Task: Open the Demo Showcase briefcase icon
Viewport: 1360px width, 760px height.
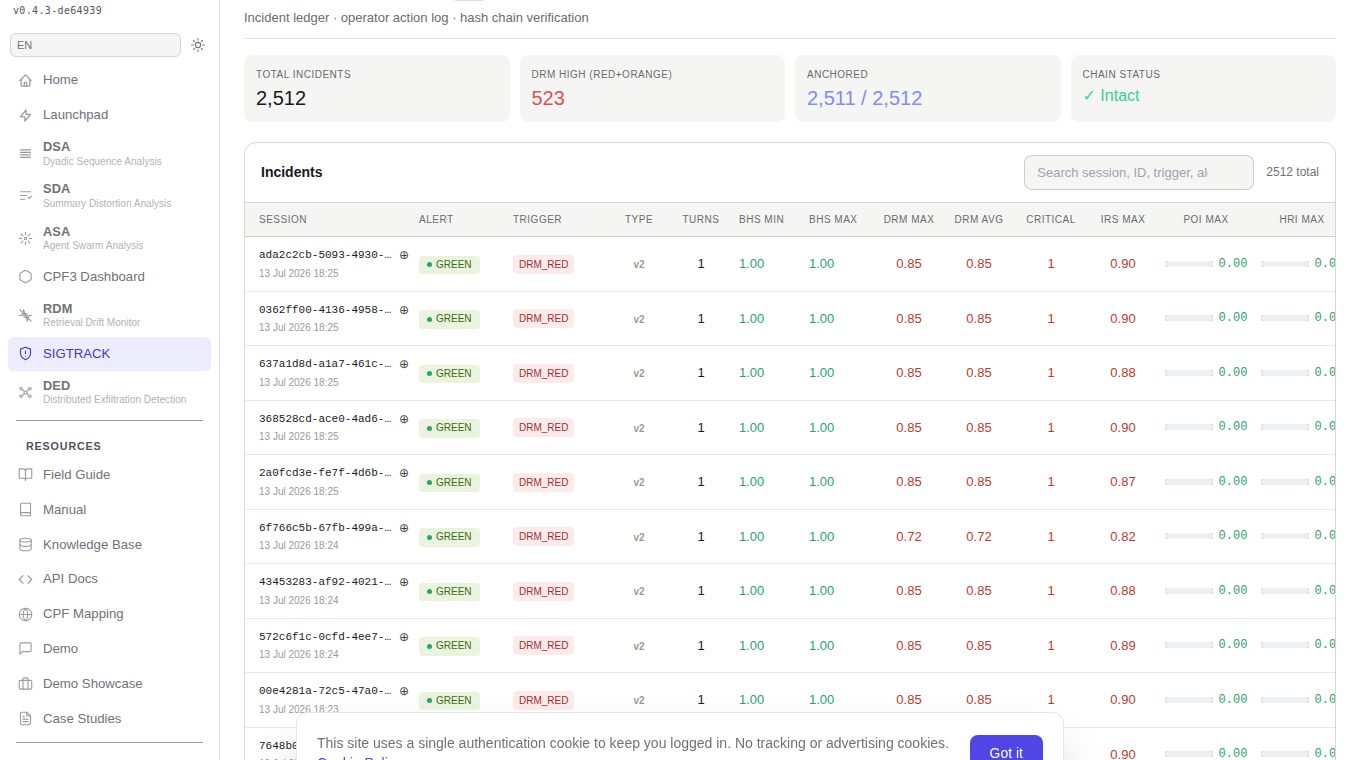Action: coord(25,684)
